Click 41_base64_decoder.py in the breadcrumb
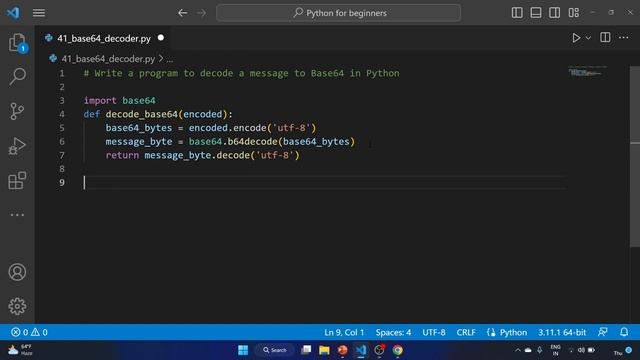The width and height of the screenshot is (640, 360). click(108, 59)
